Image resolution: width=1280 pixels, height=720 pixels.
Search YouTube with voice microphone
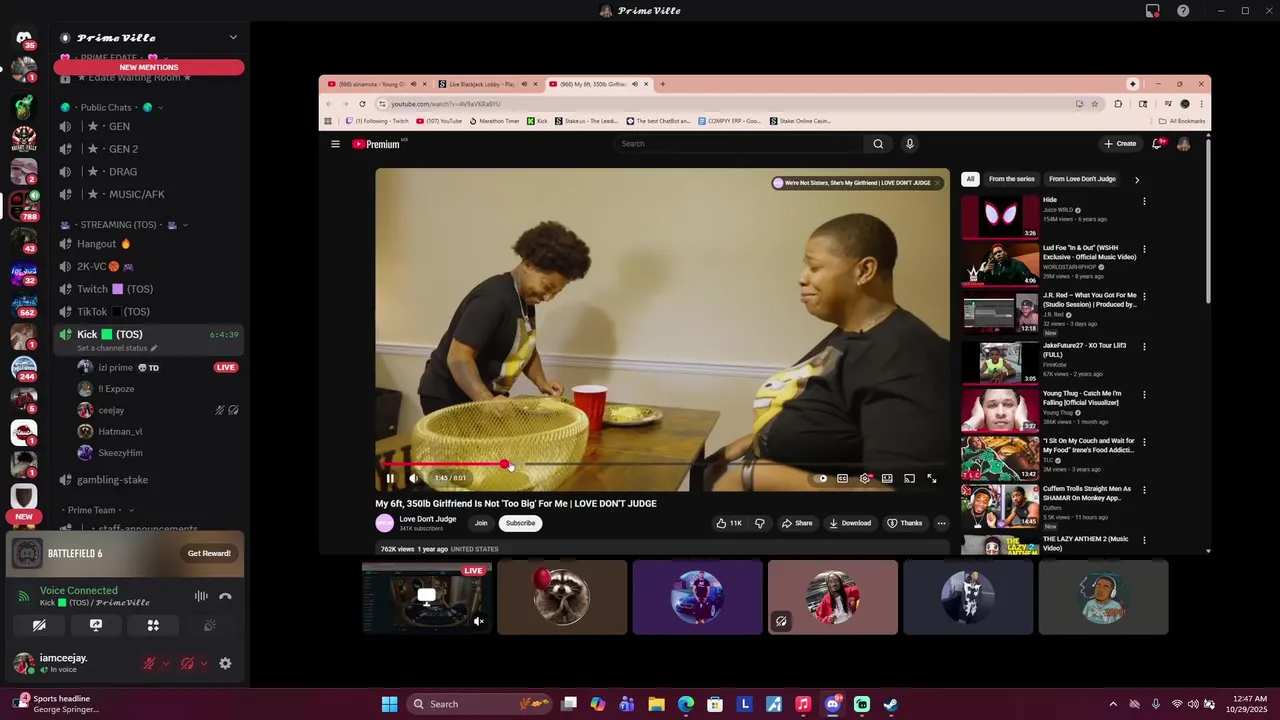(x=909, y=144)
